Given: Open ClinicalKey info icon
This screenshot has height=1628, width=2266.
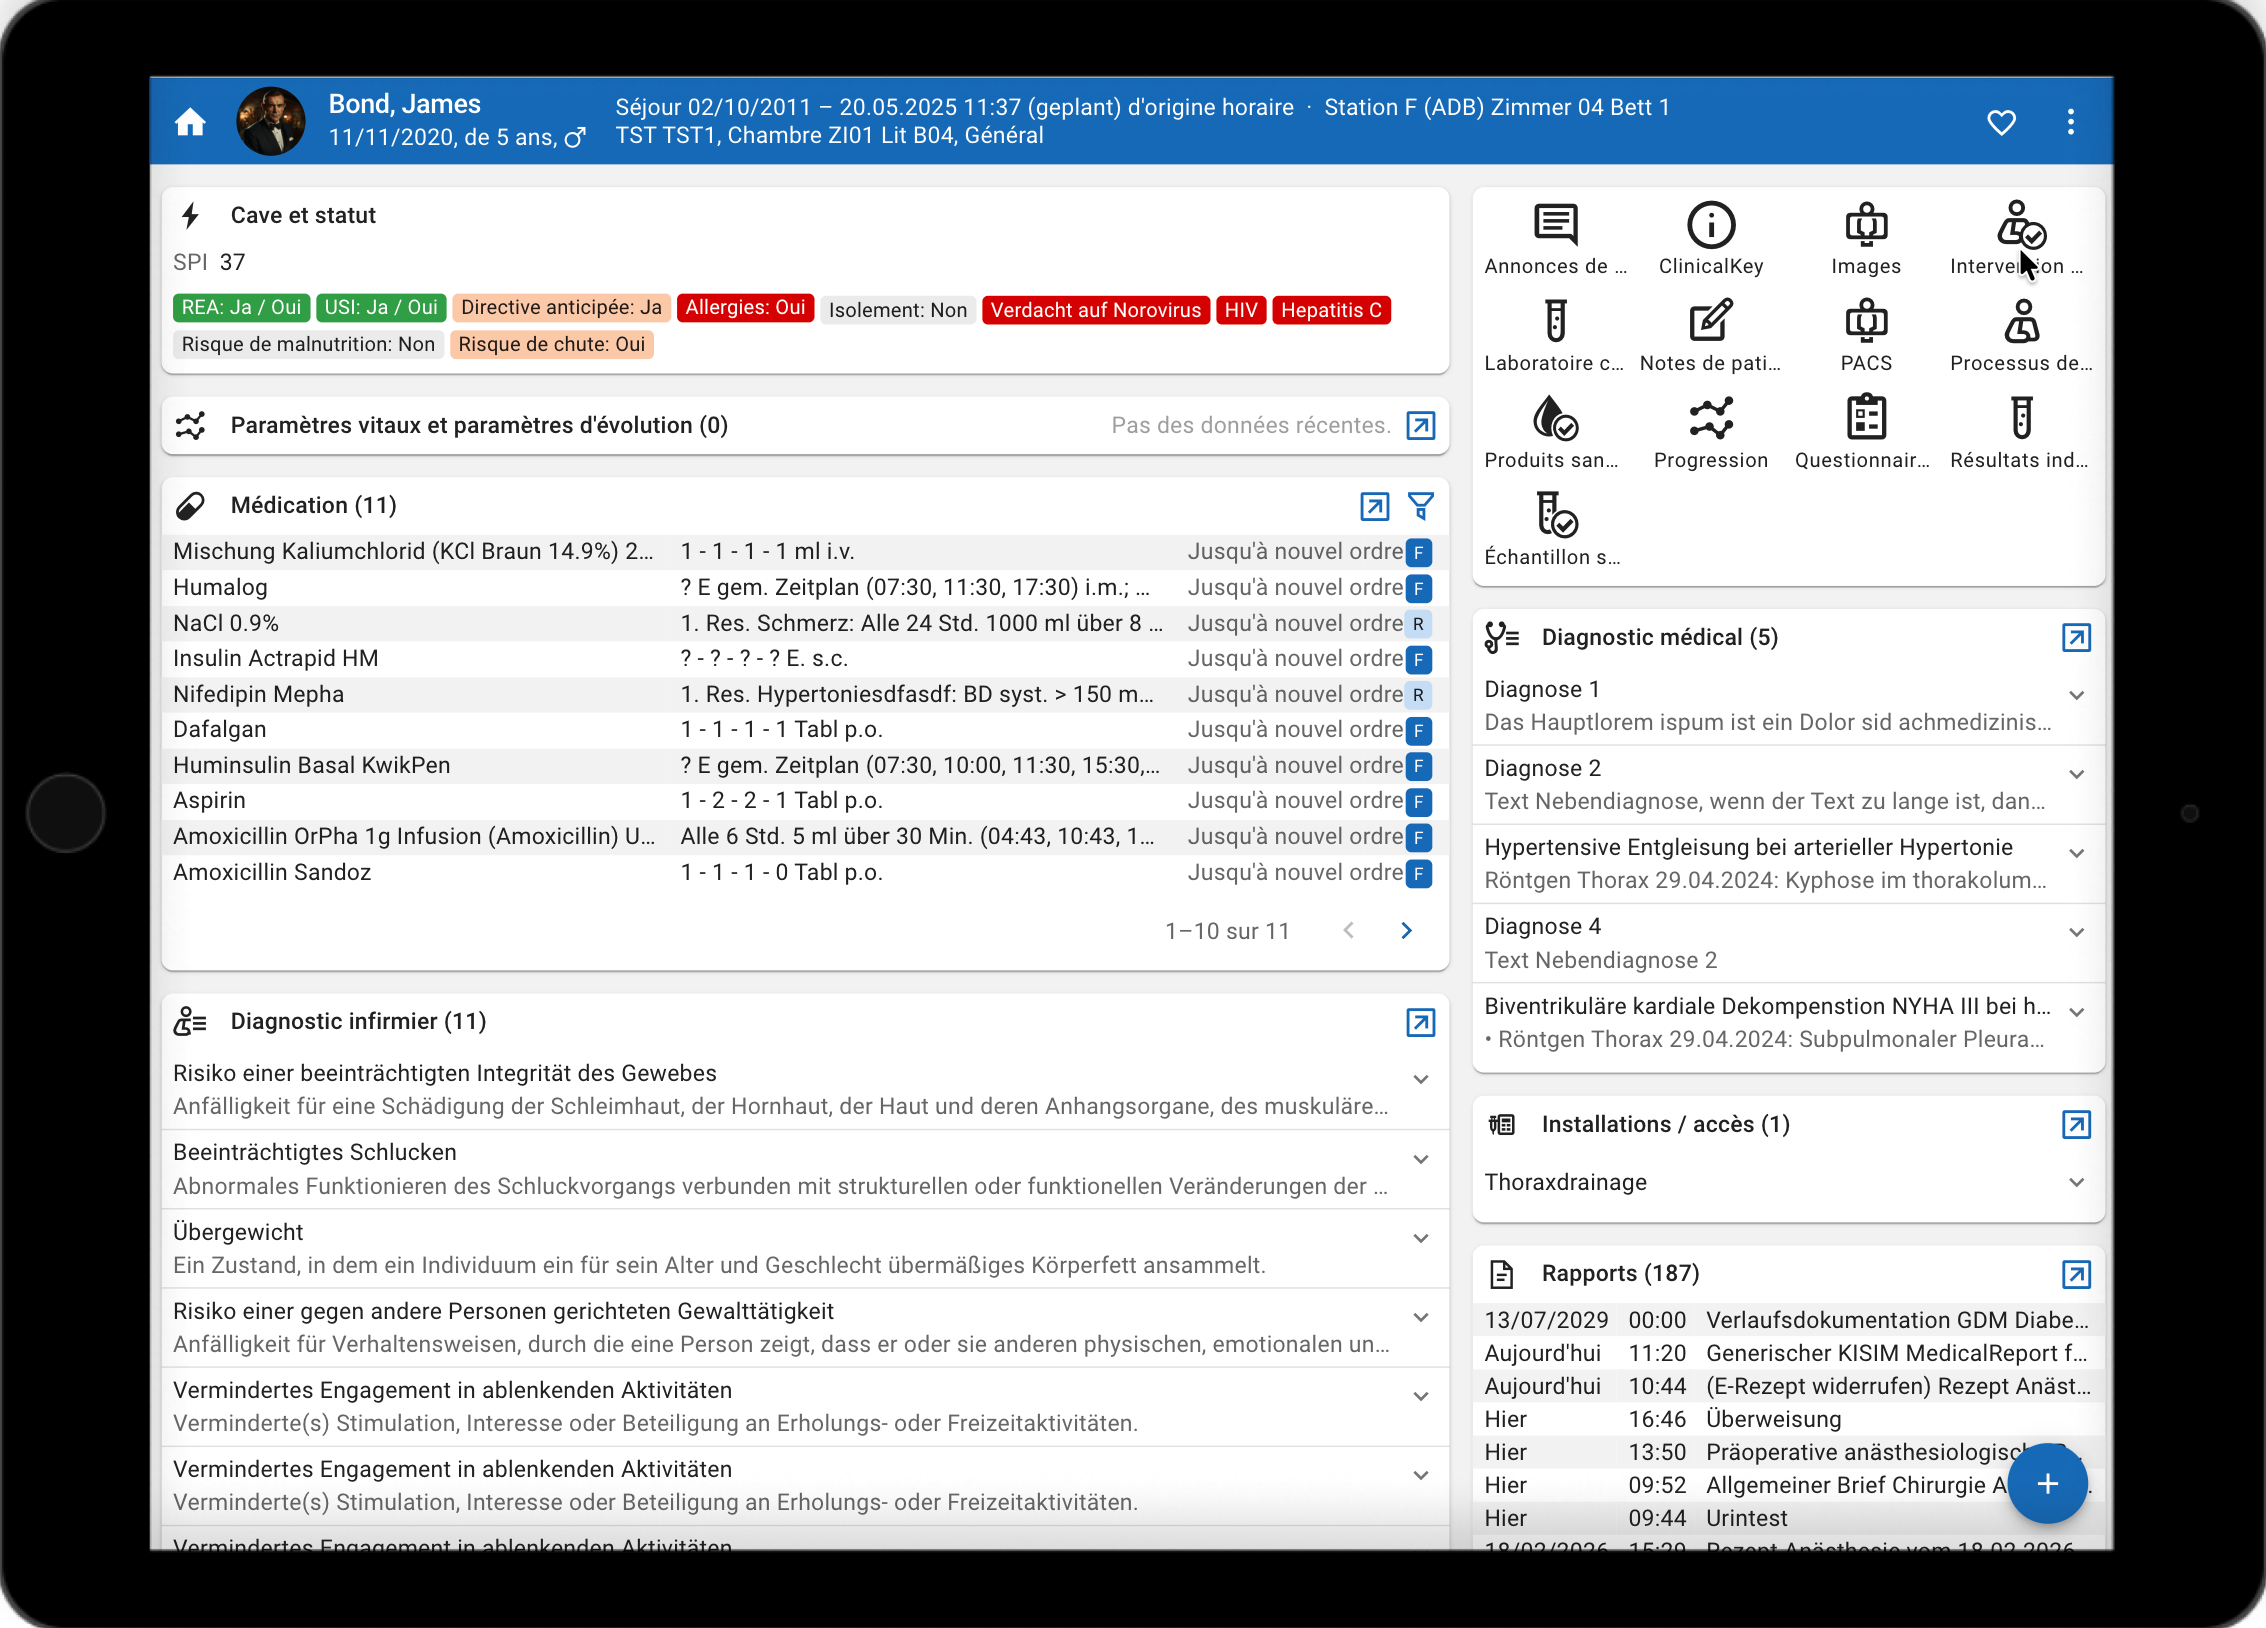Looking at the screenshot, I should tap(1711, 225).
